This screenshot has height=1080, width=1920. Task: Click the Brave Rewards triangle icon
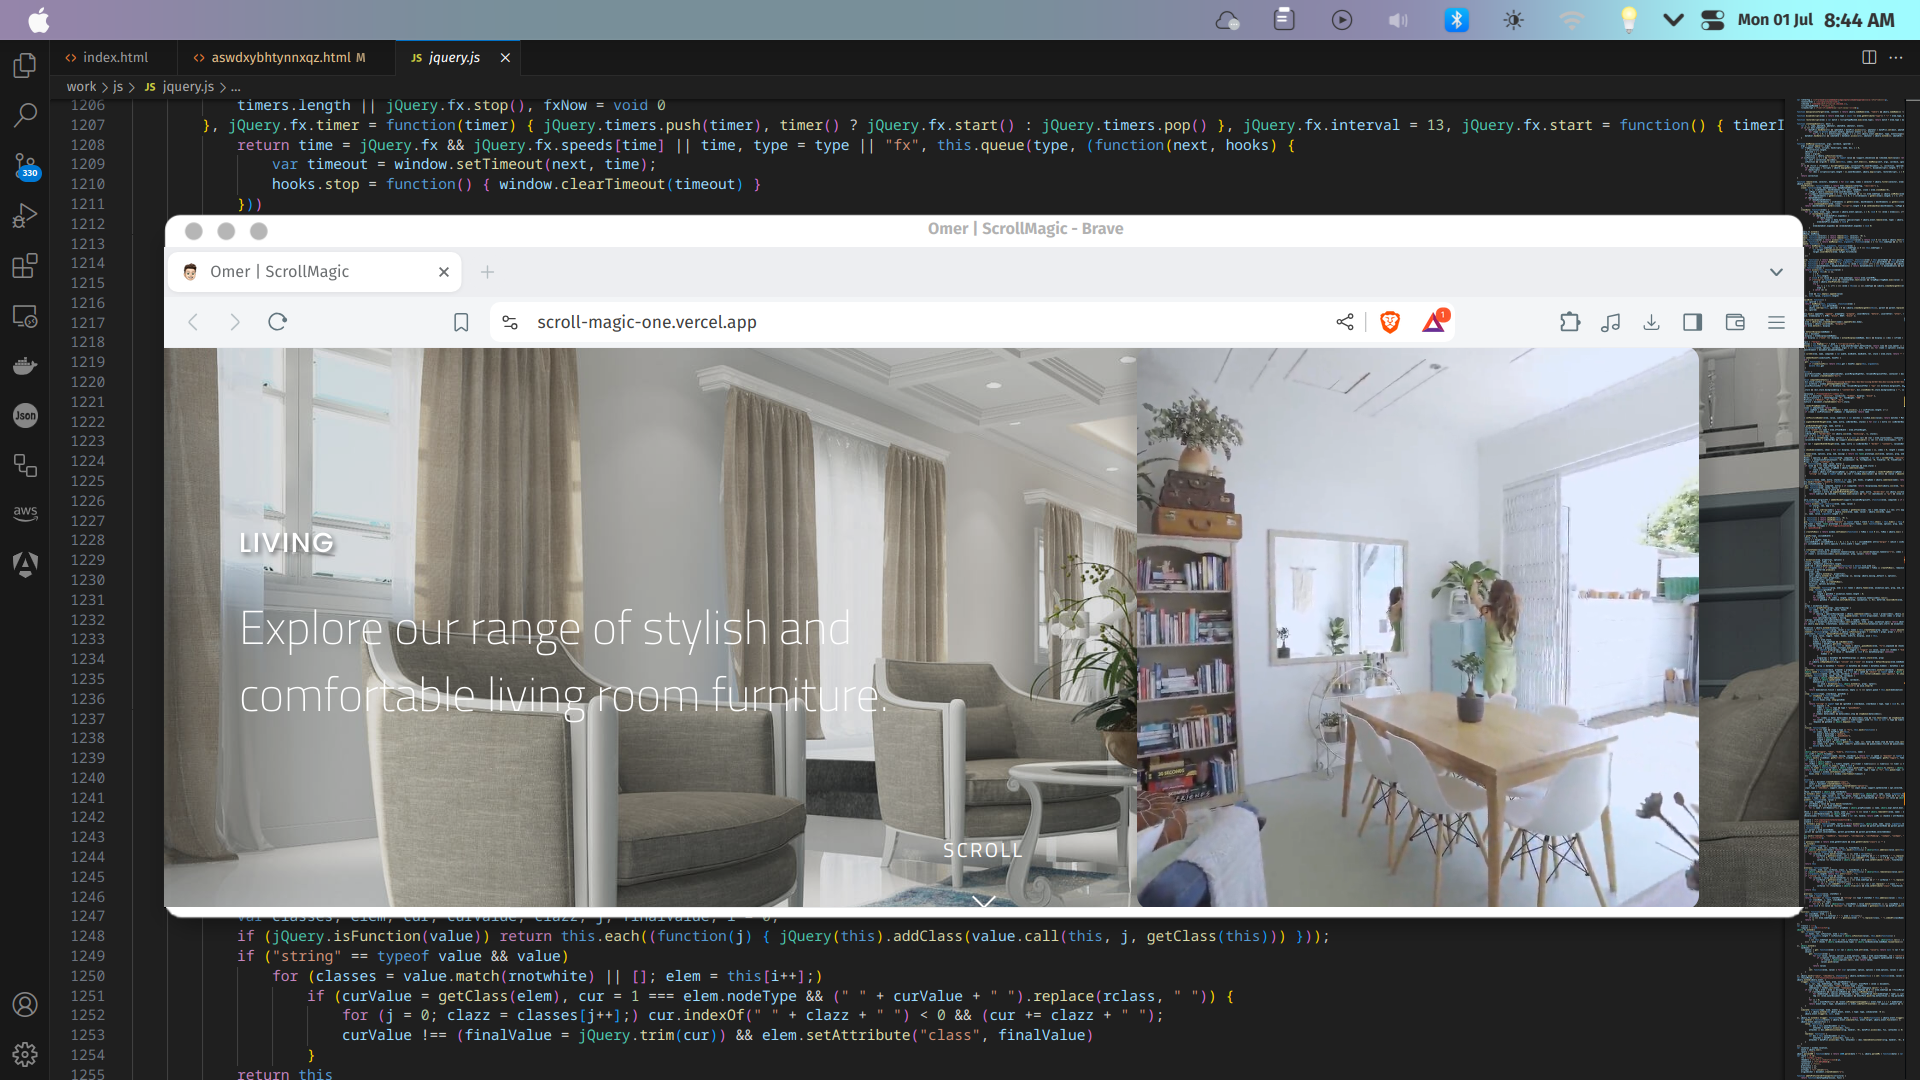(1434, 322)
